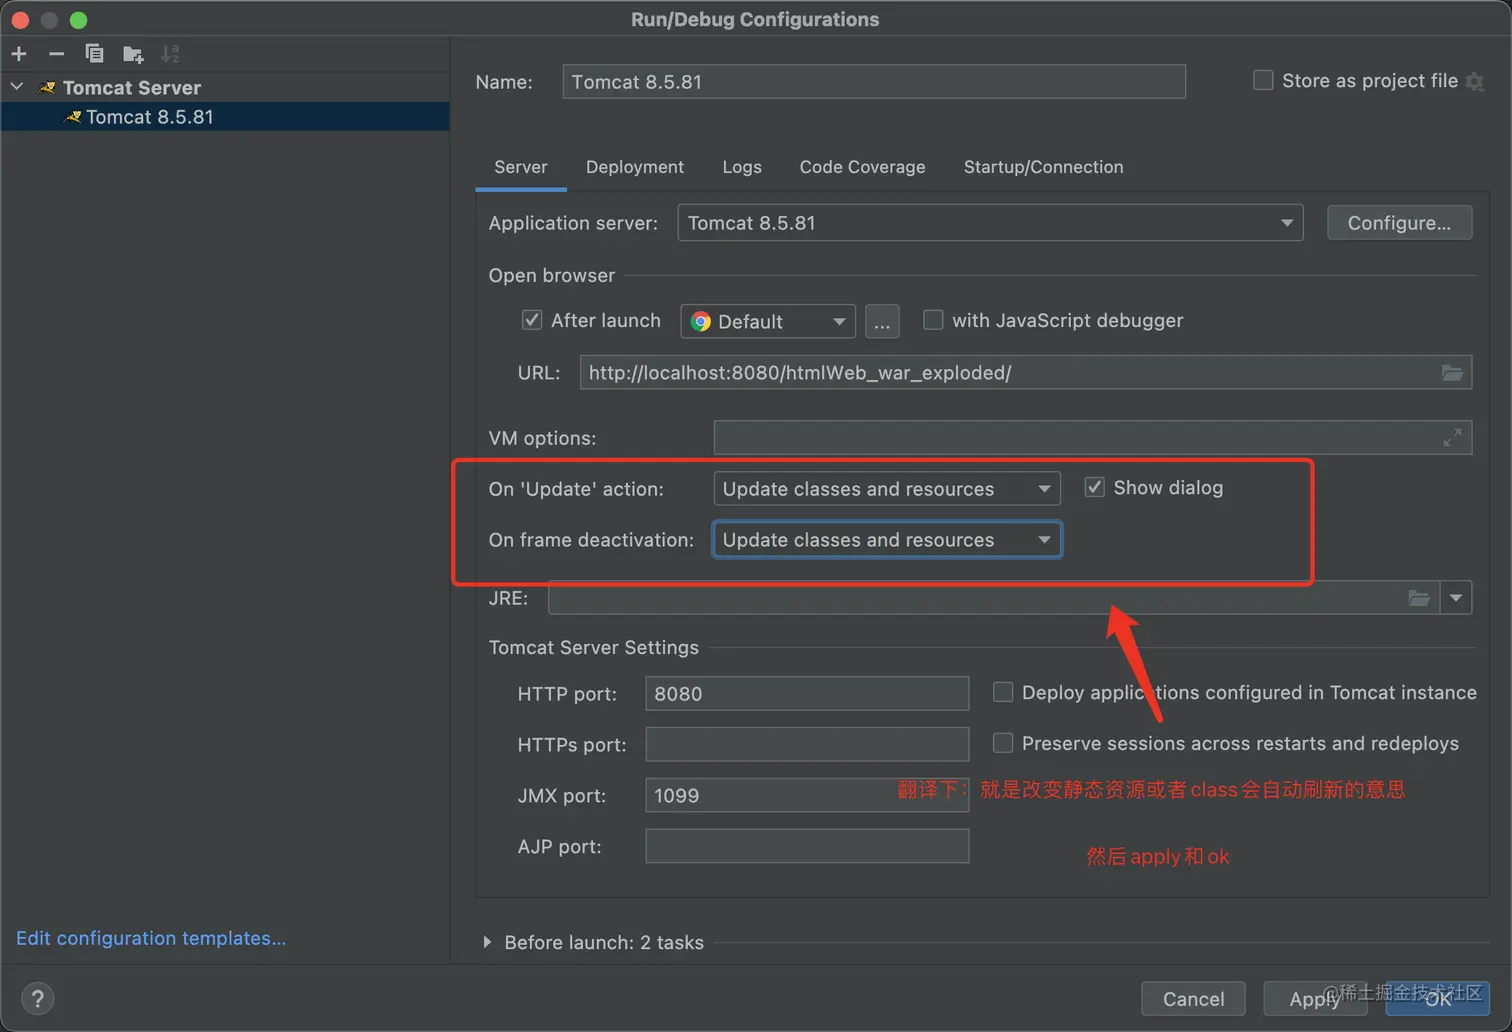Click Apply button
1512x1032 pixels.
pos(1314,999)
